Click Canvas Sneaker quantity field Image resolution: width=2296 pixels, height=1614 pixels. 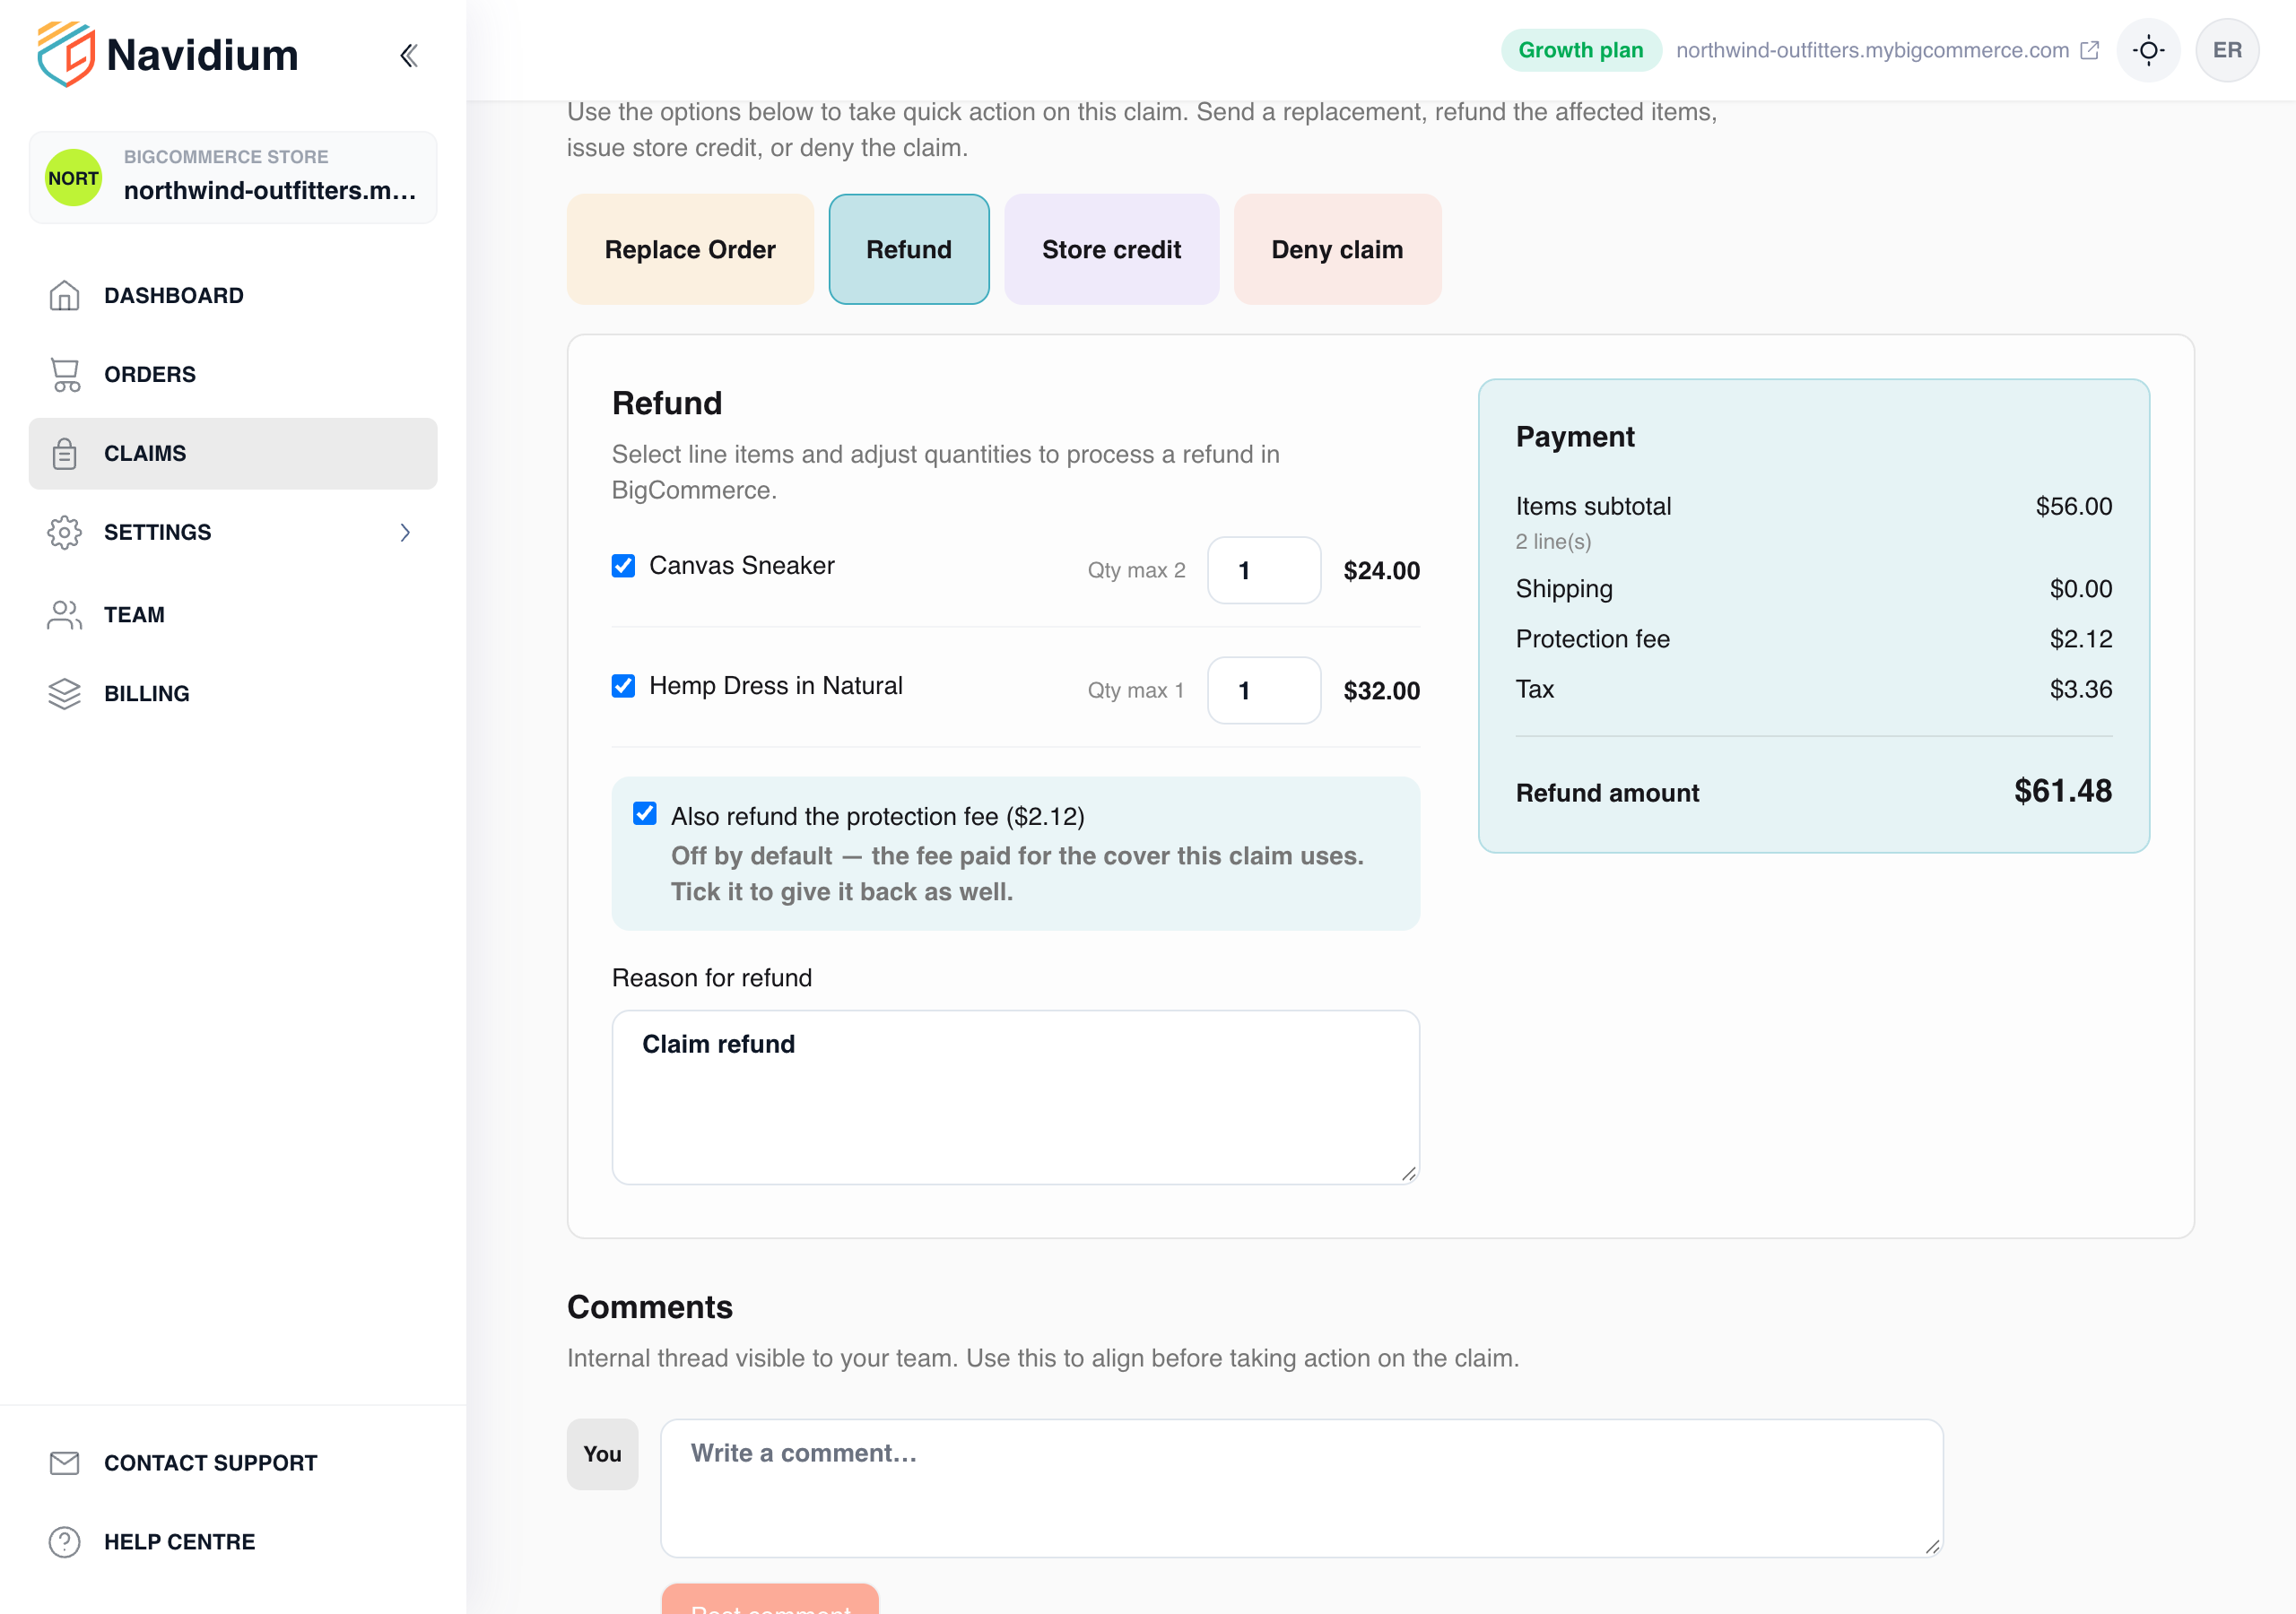pos(1264,571)
